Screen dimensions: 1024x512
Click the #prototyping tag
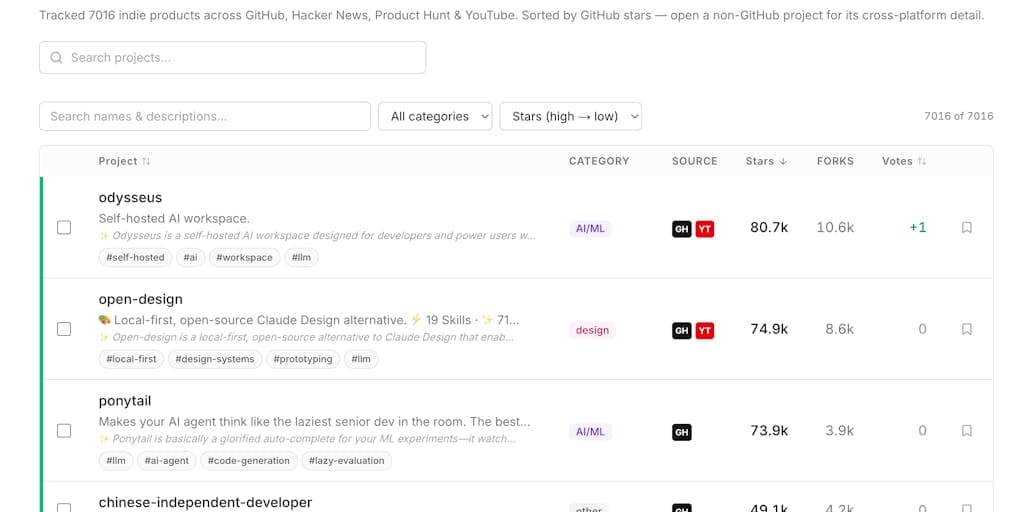tap(303, 359)
